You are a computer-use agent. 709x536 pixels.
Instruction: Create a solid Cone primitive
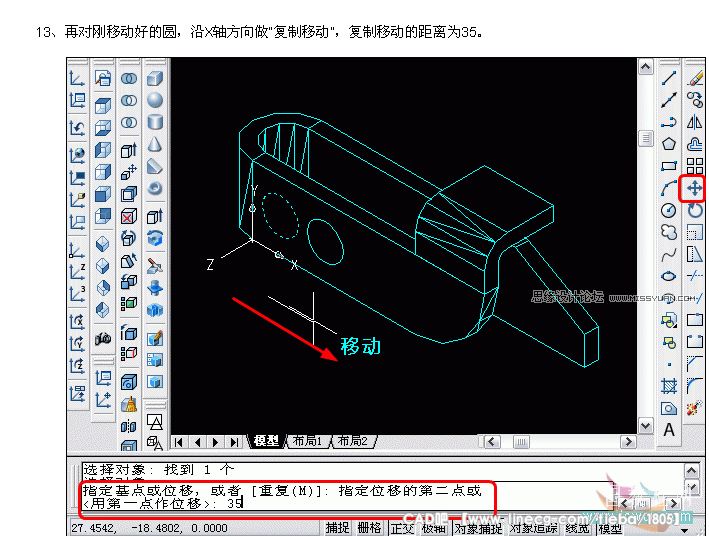click(155, 144)
